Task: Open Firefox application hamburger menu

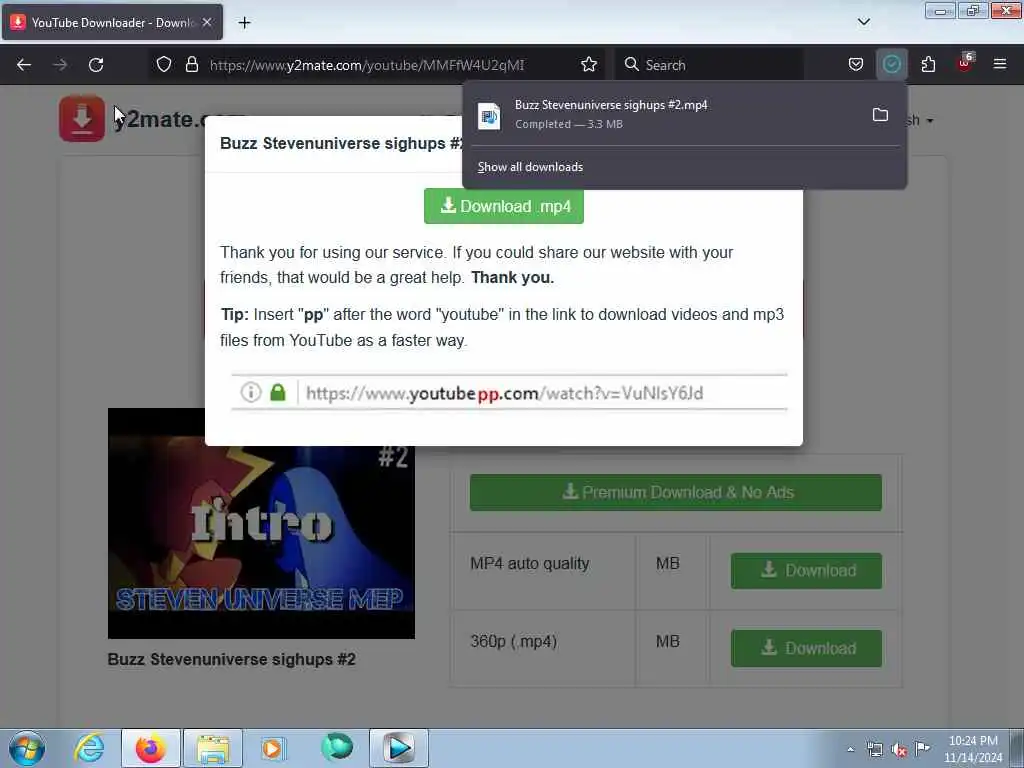Action: click(x=1000, y=65)
